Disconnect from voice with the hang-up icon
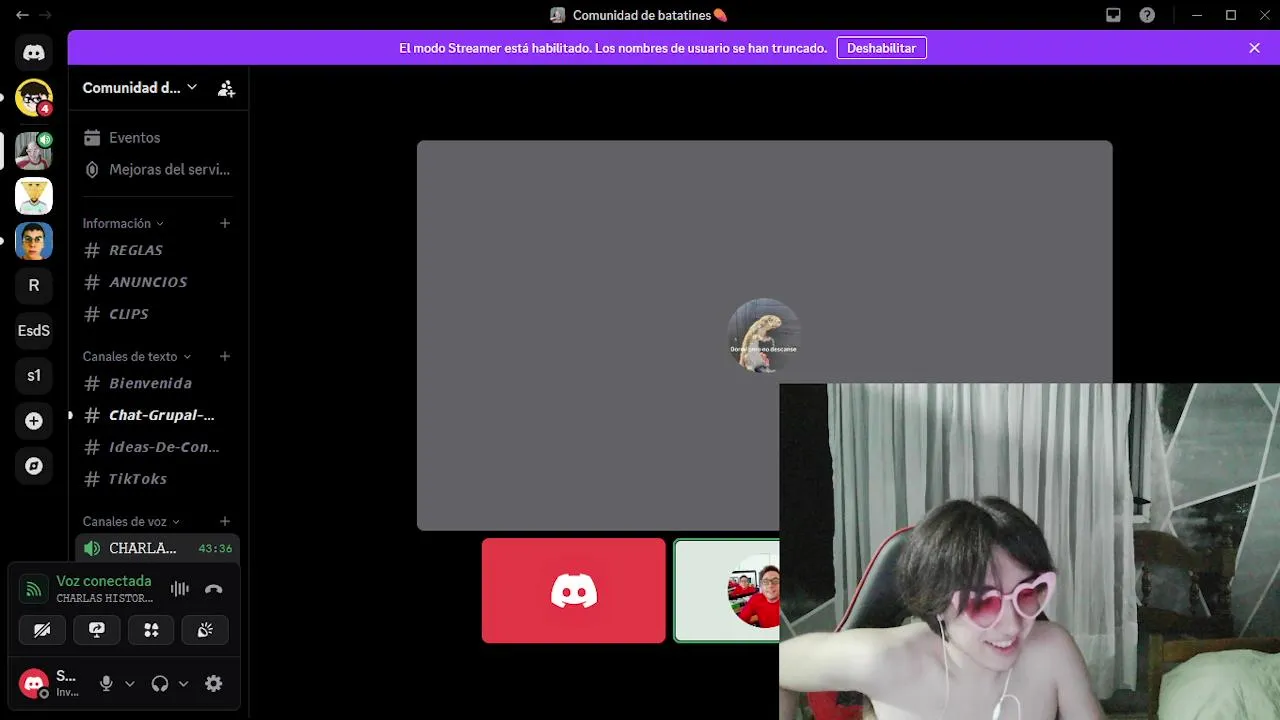The width and height of the screenshot is (1280, 720). pos(213,589)
